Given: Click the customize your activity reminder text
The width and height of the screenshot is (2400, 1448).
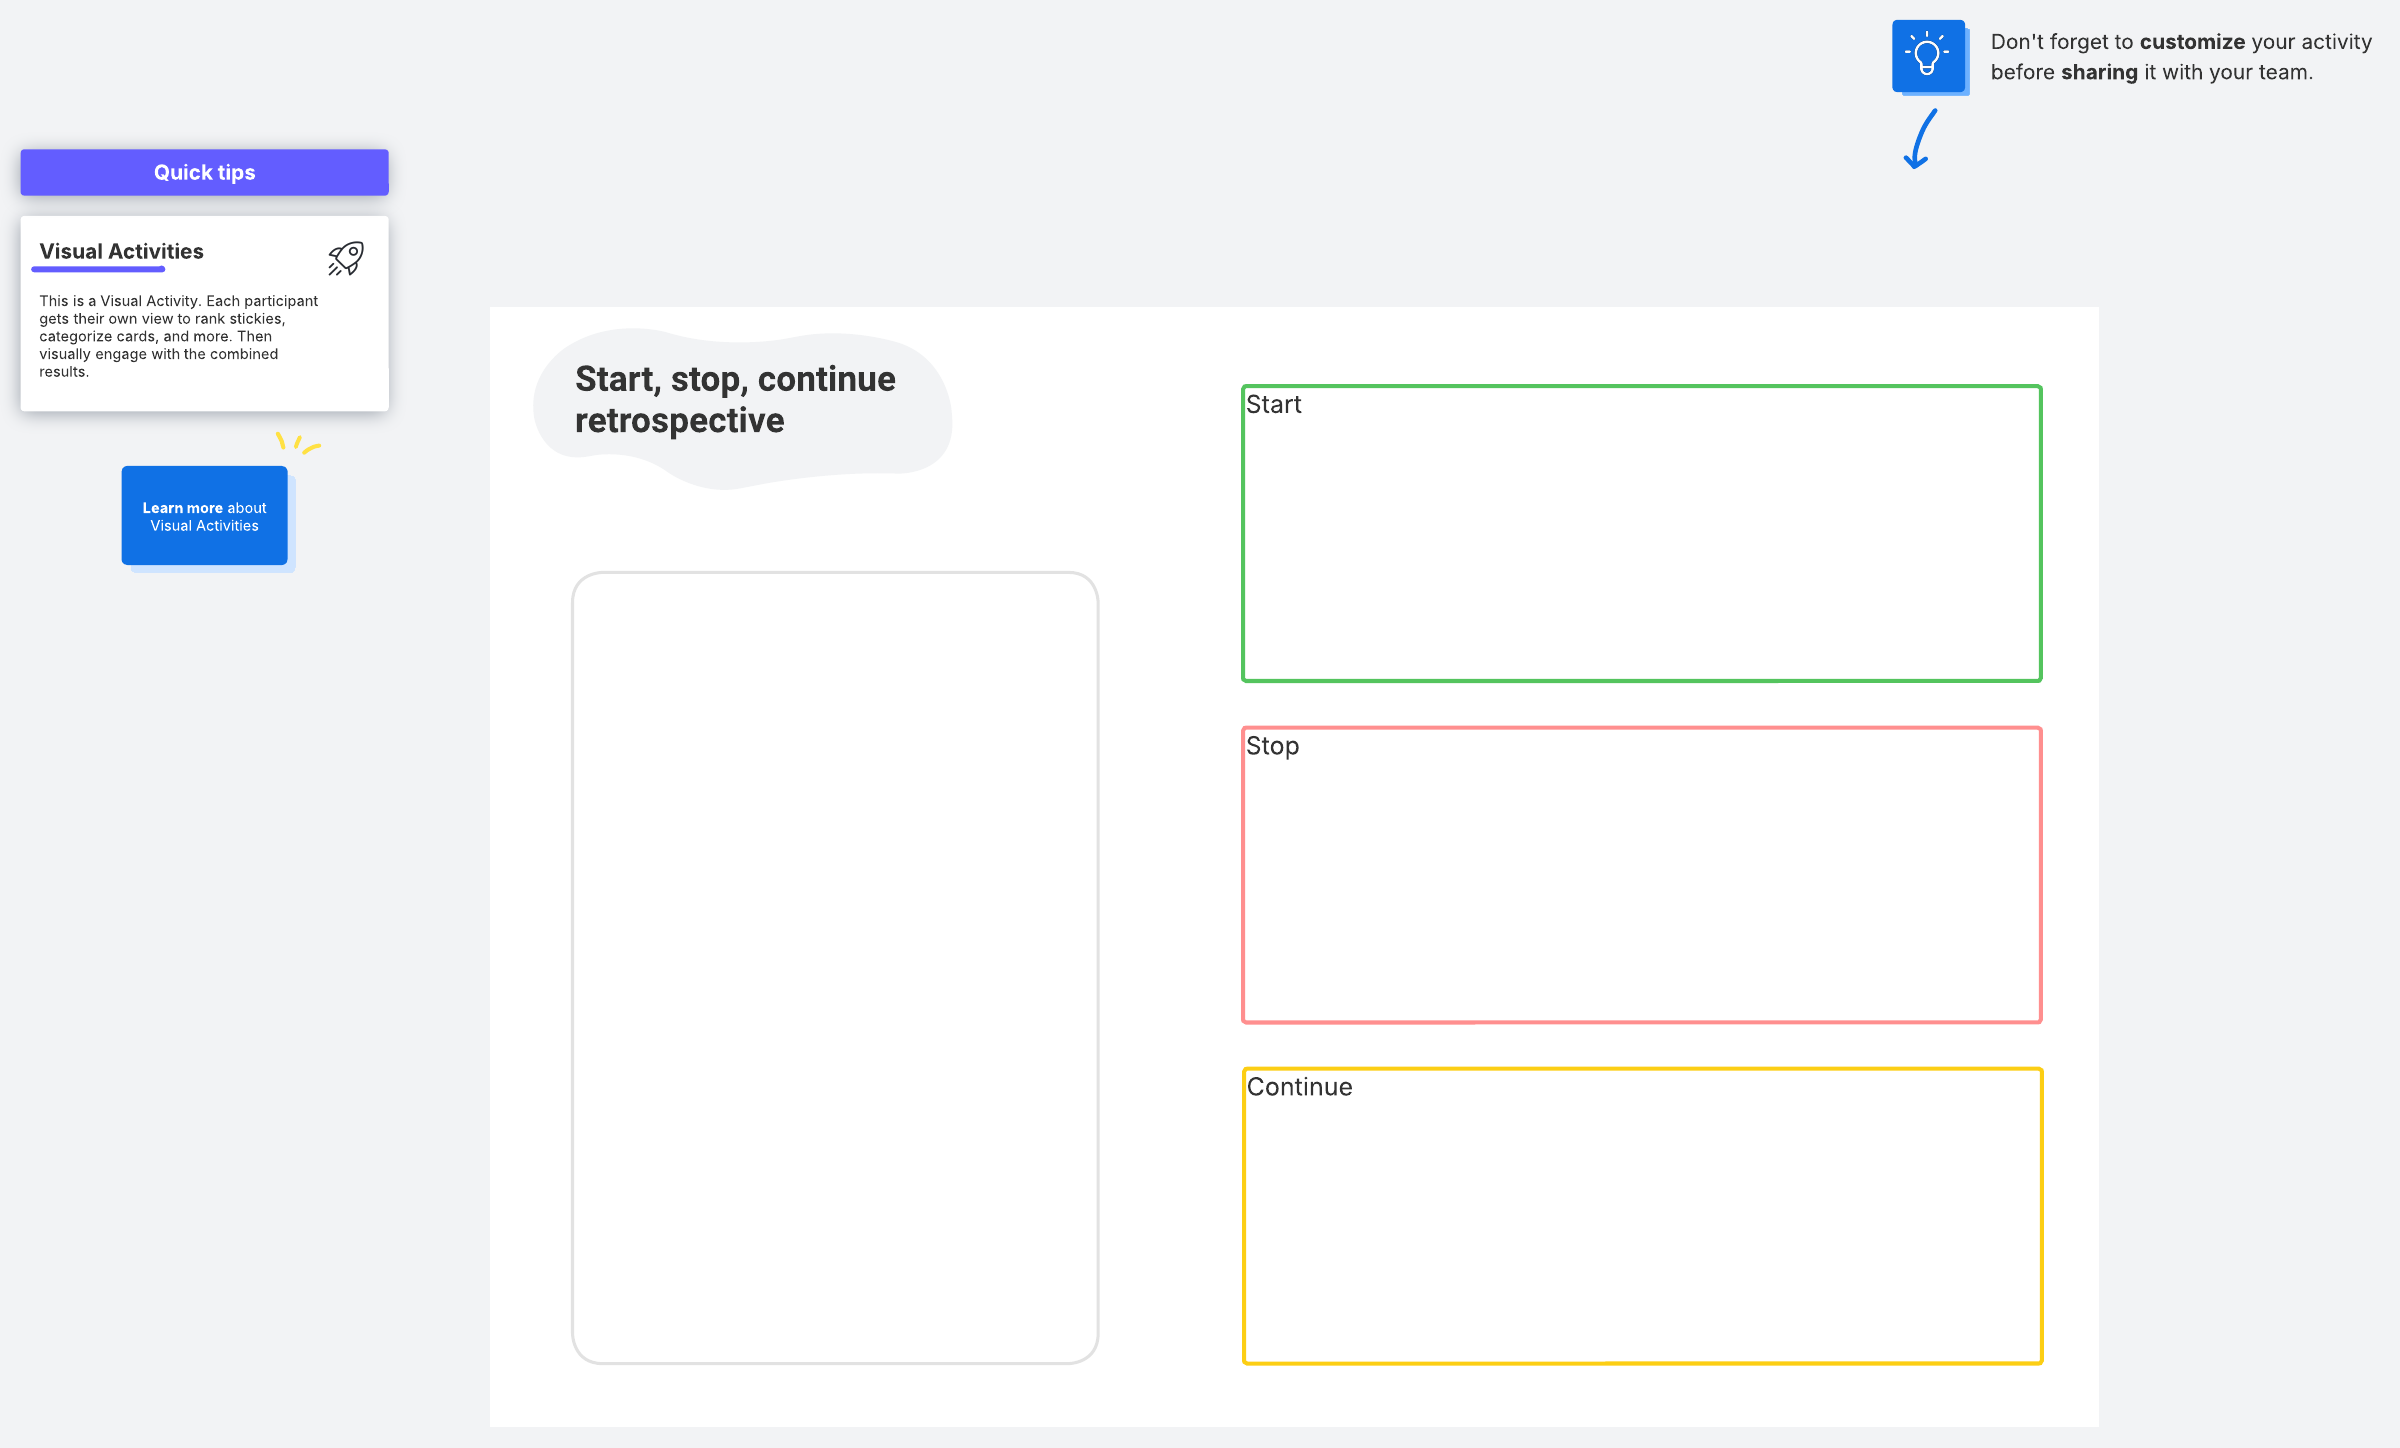Looking at the screenshot, I should click(2181, 57).
